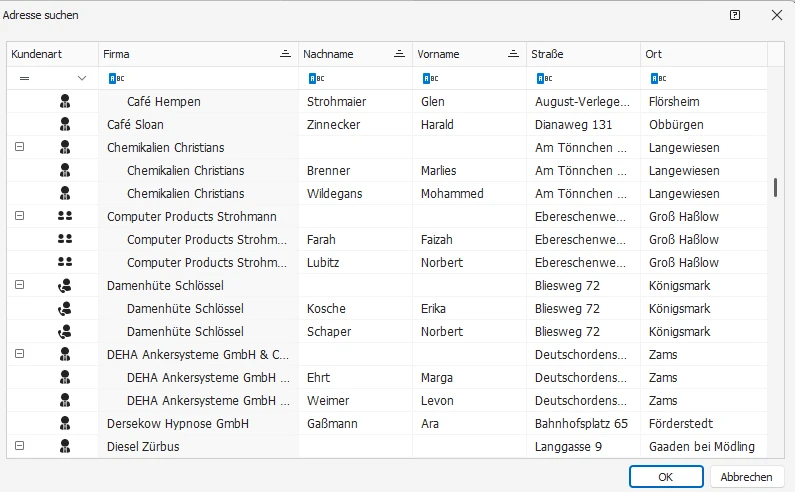Collapse the Chemikalien Christians group

coord(19,147)
